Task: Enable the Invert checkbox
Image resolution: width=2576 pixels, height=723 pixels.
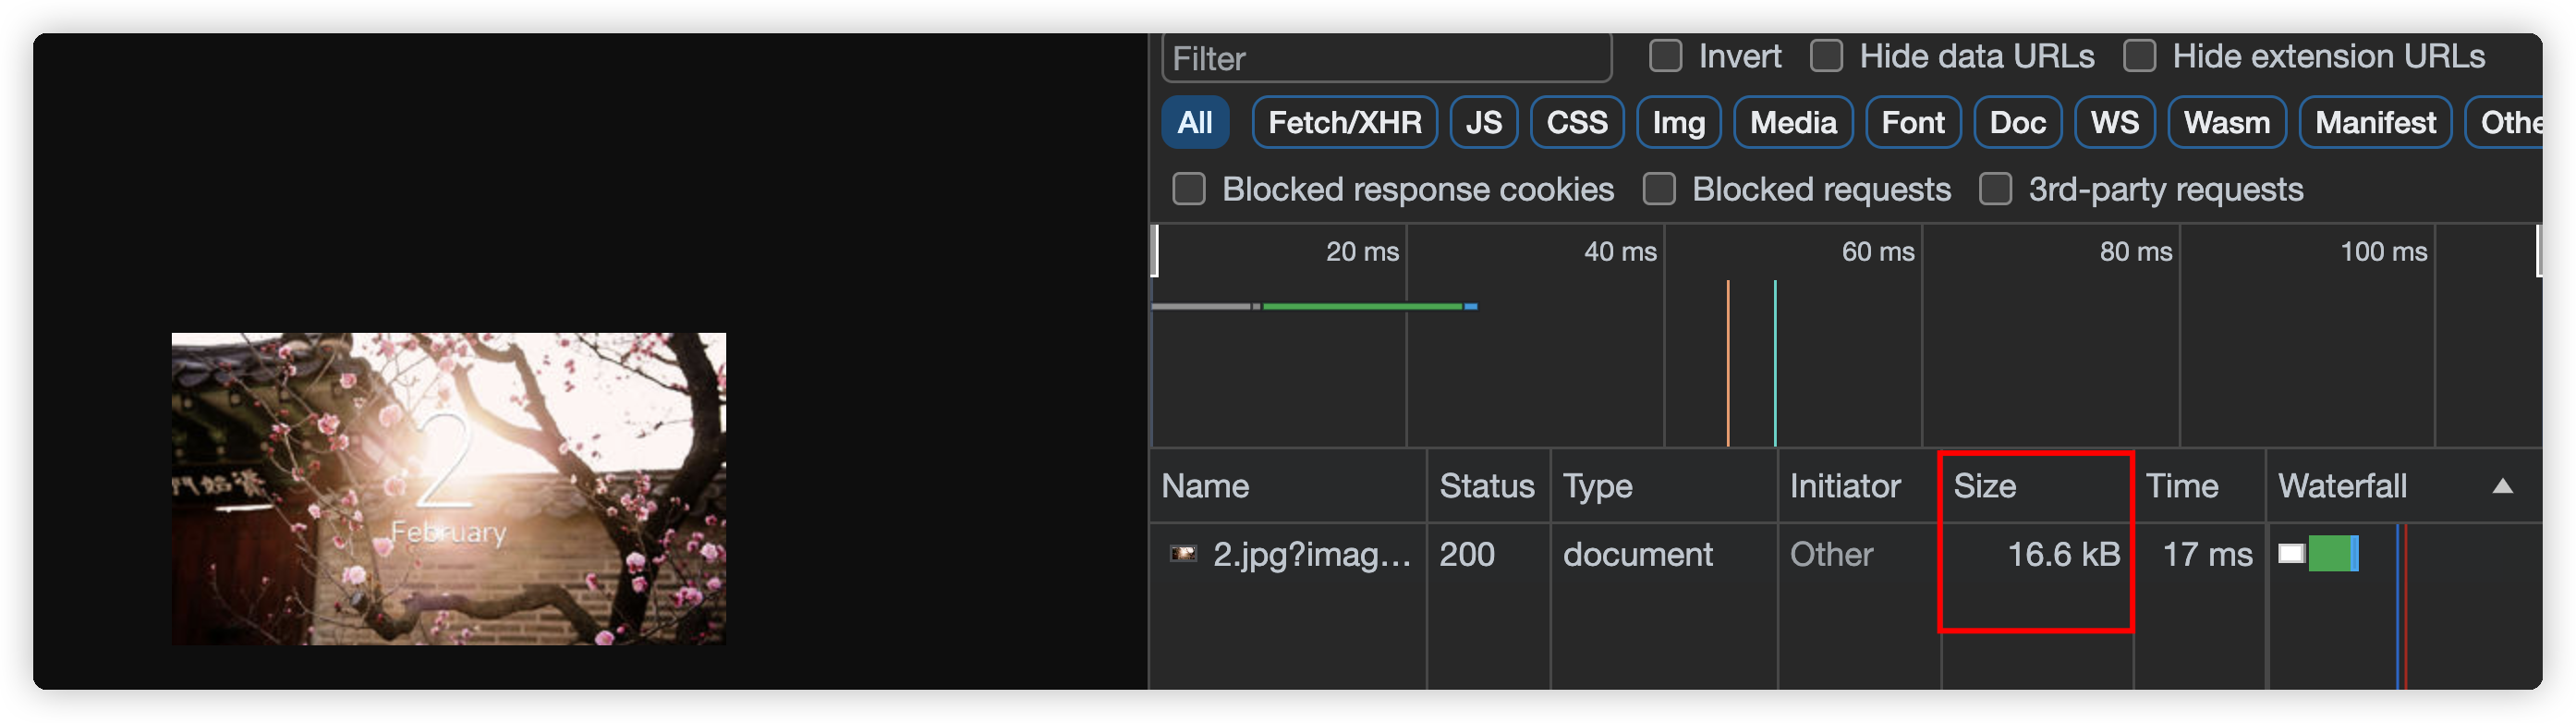Action: point(1665,56)
